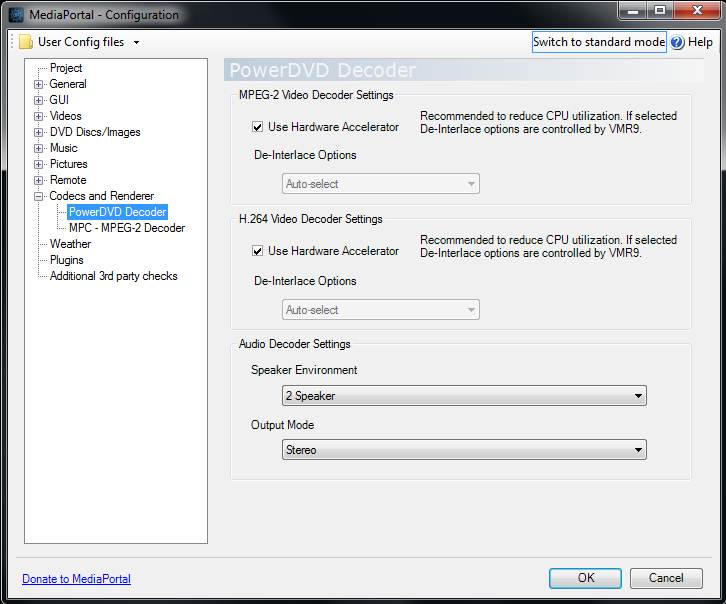Select Remote in the settings tree
Image resolution: width=726 pixels, height=604 pixels.
coord(68,180)
